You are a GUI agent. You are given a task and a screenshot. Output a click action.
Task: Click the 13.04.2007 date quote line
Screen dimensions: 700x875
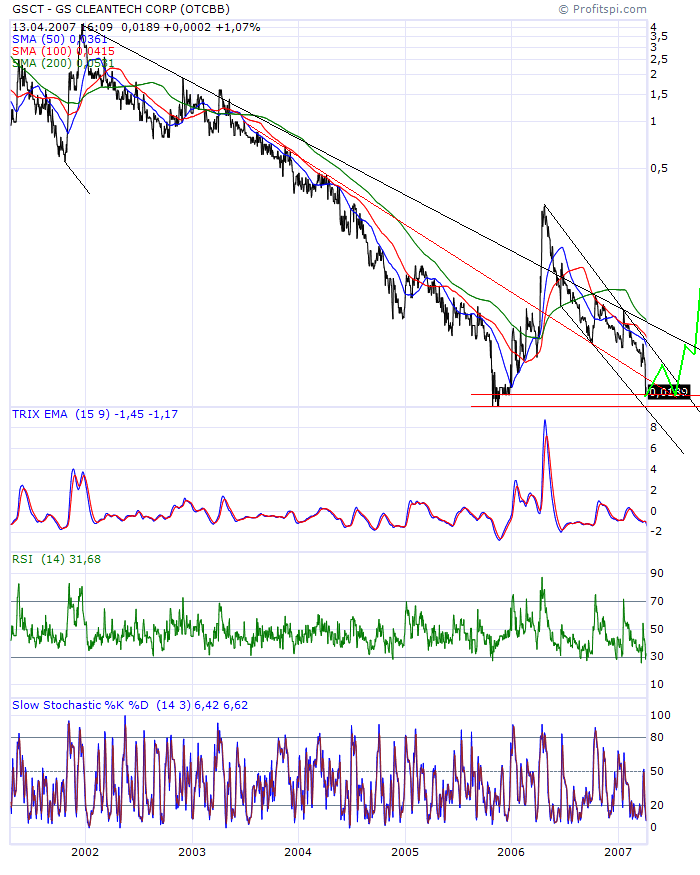[136, 27]
